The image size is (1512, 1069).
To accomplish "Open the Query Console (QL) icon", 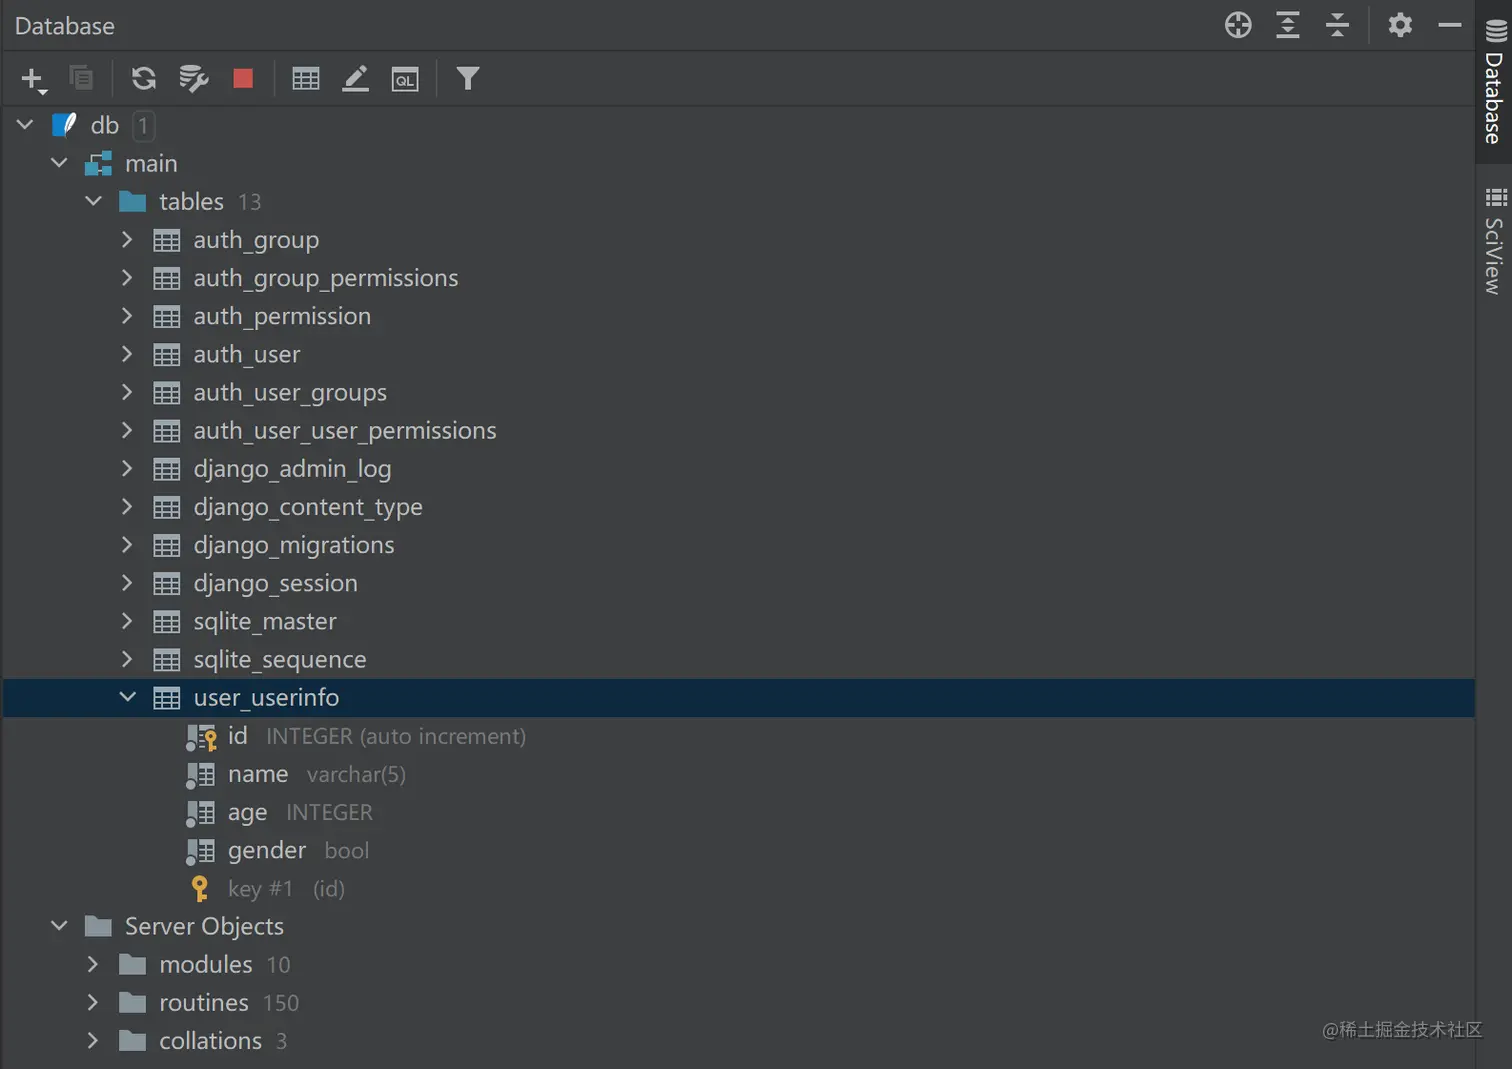I will [x=405, y=79].
